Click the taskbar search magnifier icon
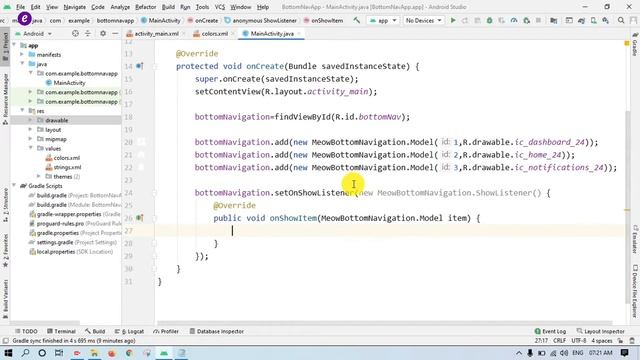The width and height of the screenshot is (640, 360). (x=25, y=353)
